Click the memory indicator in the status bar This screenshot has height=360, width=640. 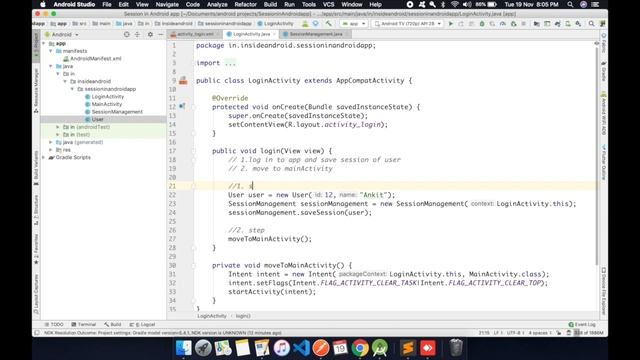click(x=588, y=333)
